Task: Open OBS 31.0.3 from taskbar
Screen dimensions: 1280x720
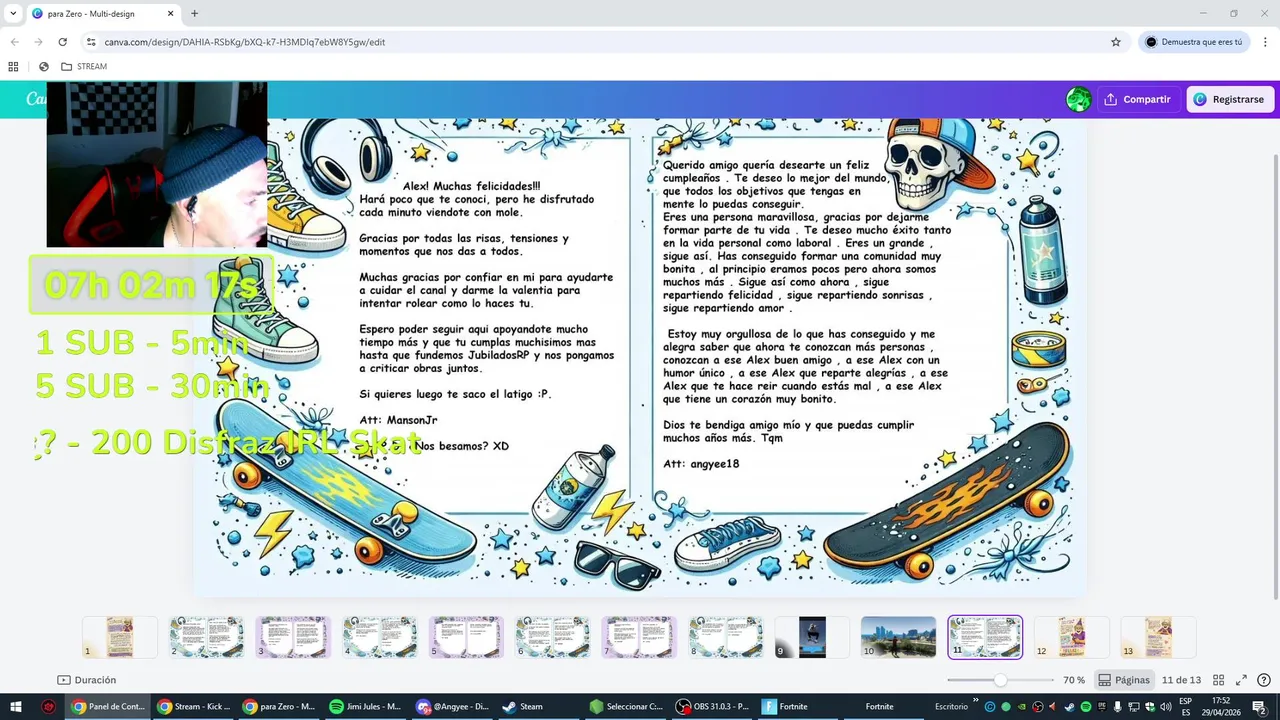Action: coord(712,706)
